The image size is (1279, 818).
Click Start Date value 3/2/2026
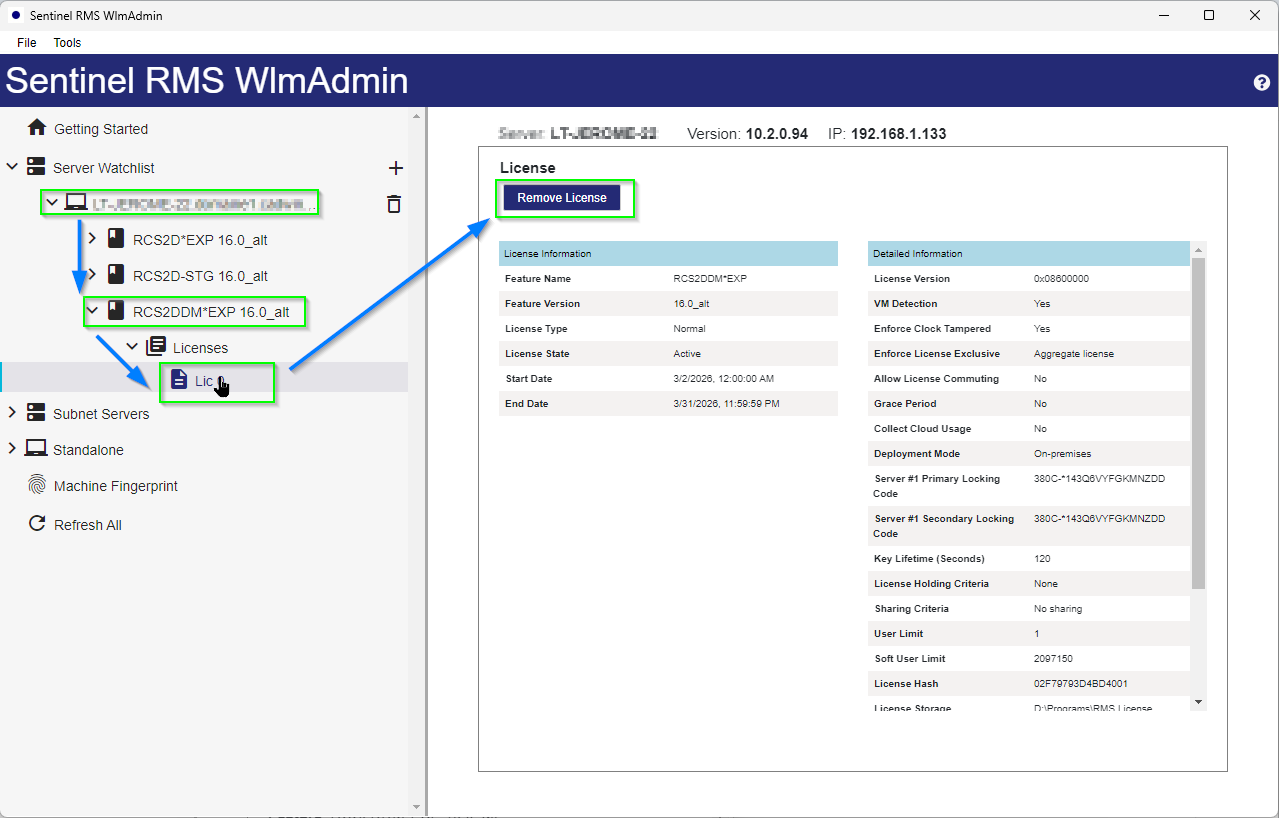click(724, 379)
